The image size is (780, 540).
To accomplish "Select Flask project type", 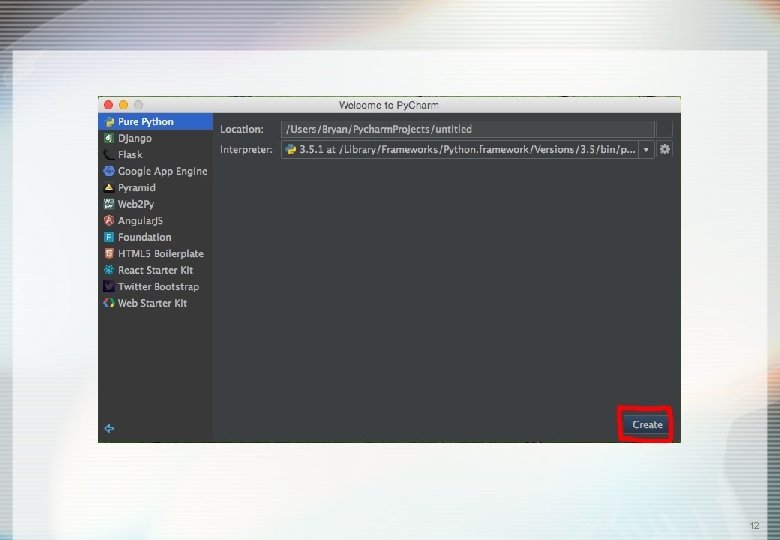I will pyautogui.click(x=156, y=155).
